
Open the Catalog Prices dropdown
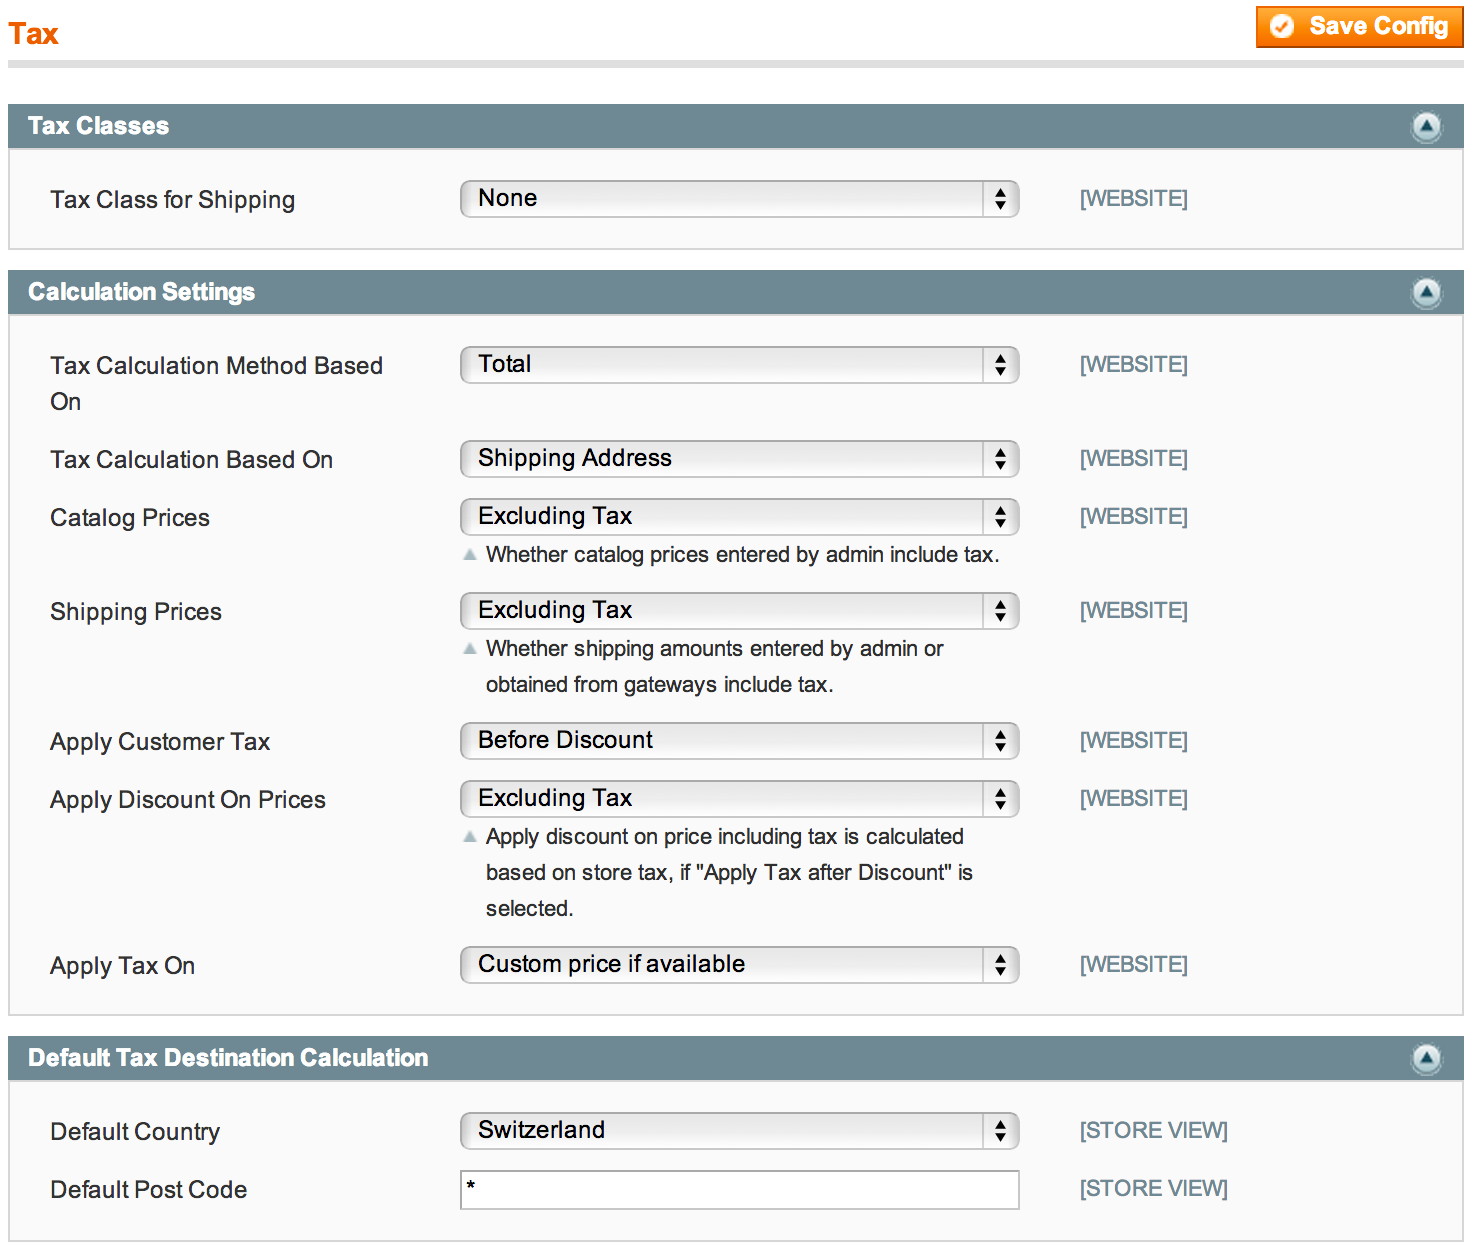coord(739,517)
